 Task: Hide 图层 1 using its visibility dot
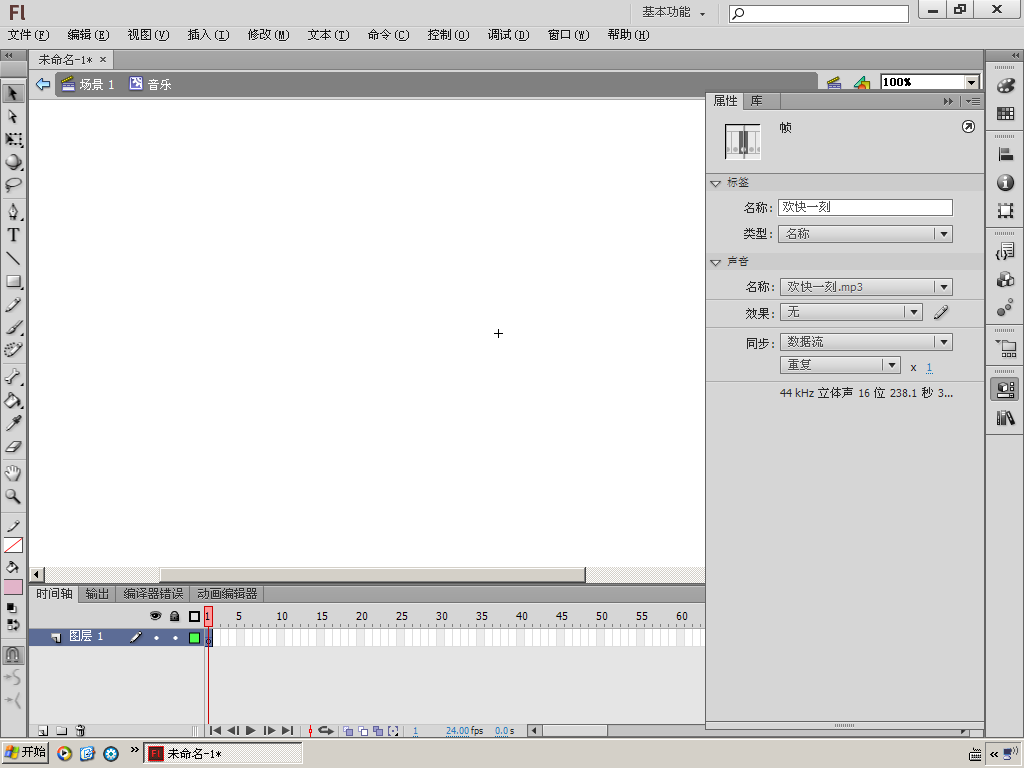(x=156, y=637)
